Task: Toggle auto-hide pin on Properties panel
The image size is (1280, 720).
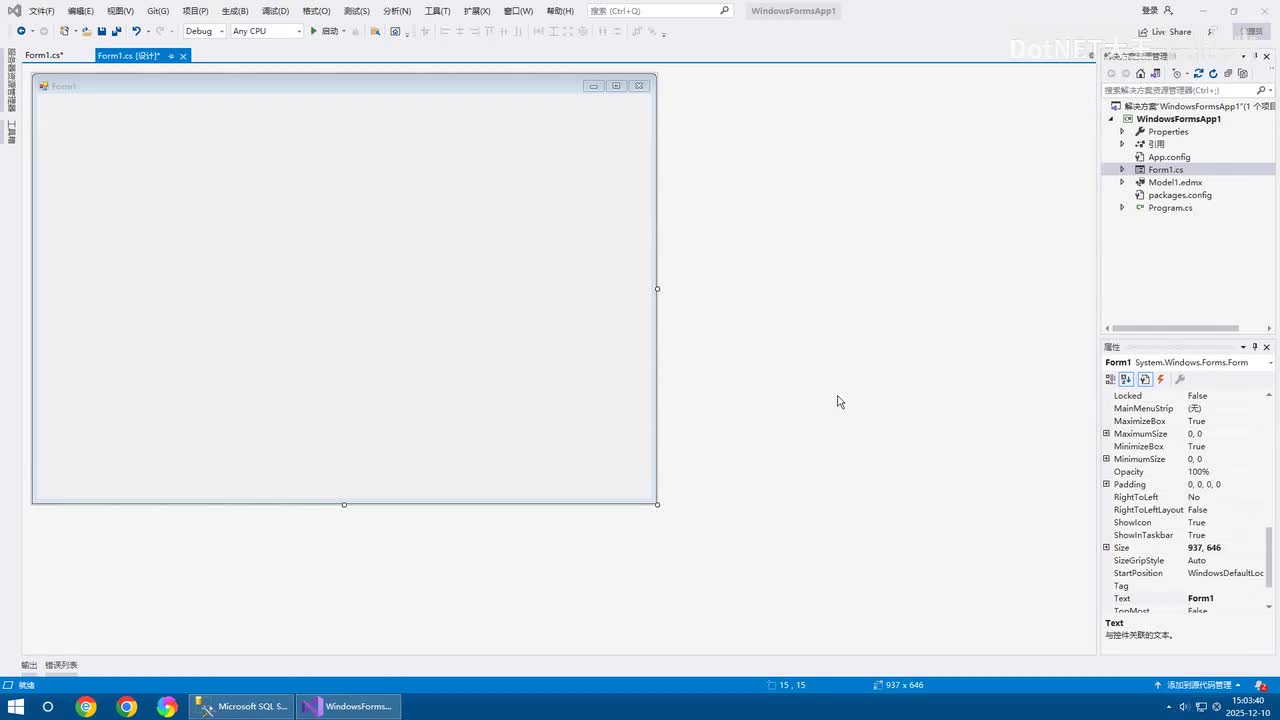Action: [1255, 347]
